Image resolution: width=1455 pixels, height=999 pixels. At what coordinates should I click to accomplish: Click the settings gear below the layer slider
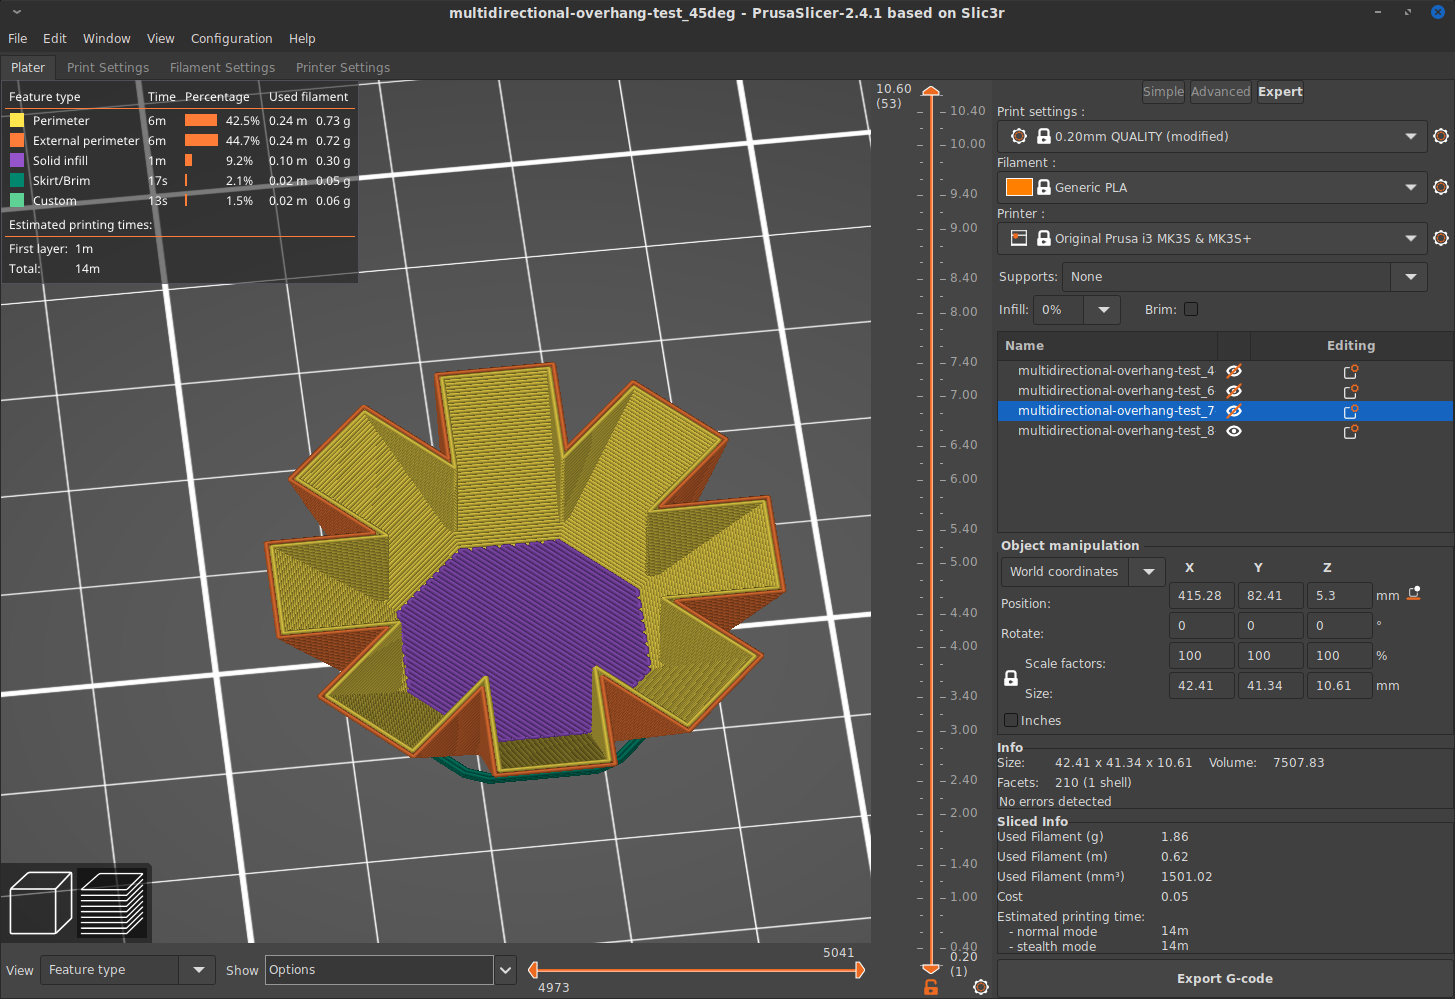[x=981, y=986]
